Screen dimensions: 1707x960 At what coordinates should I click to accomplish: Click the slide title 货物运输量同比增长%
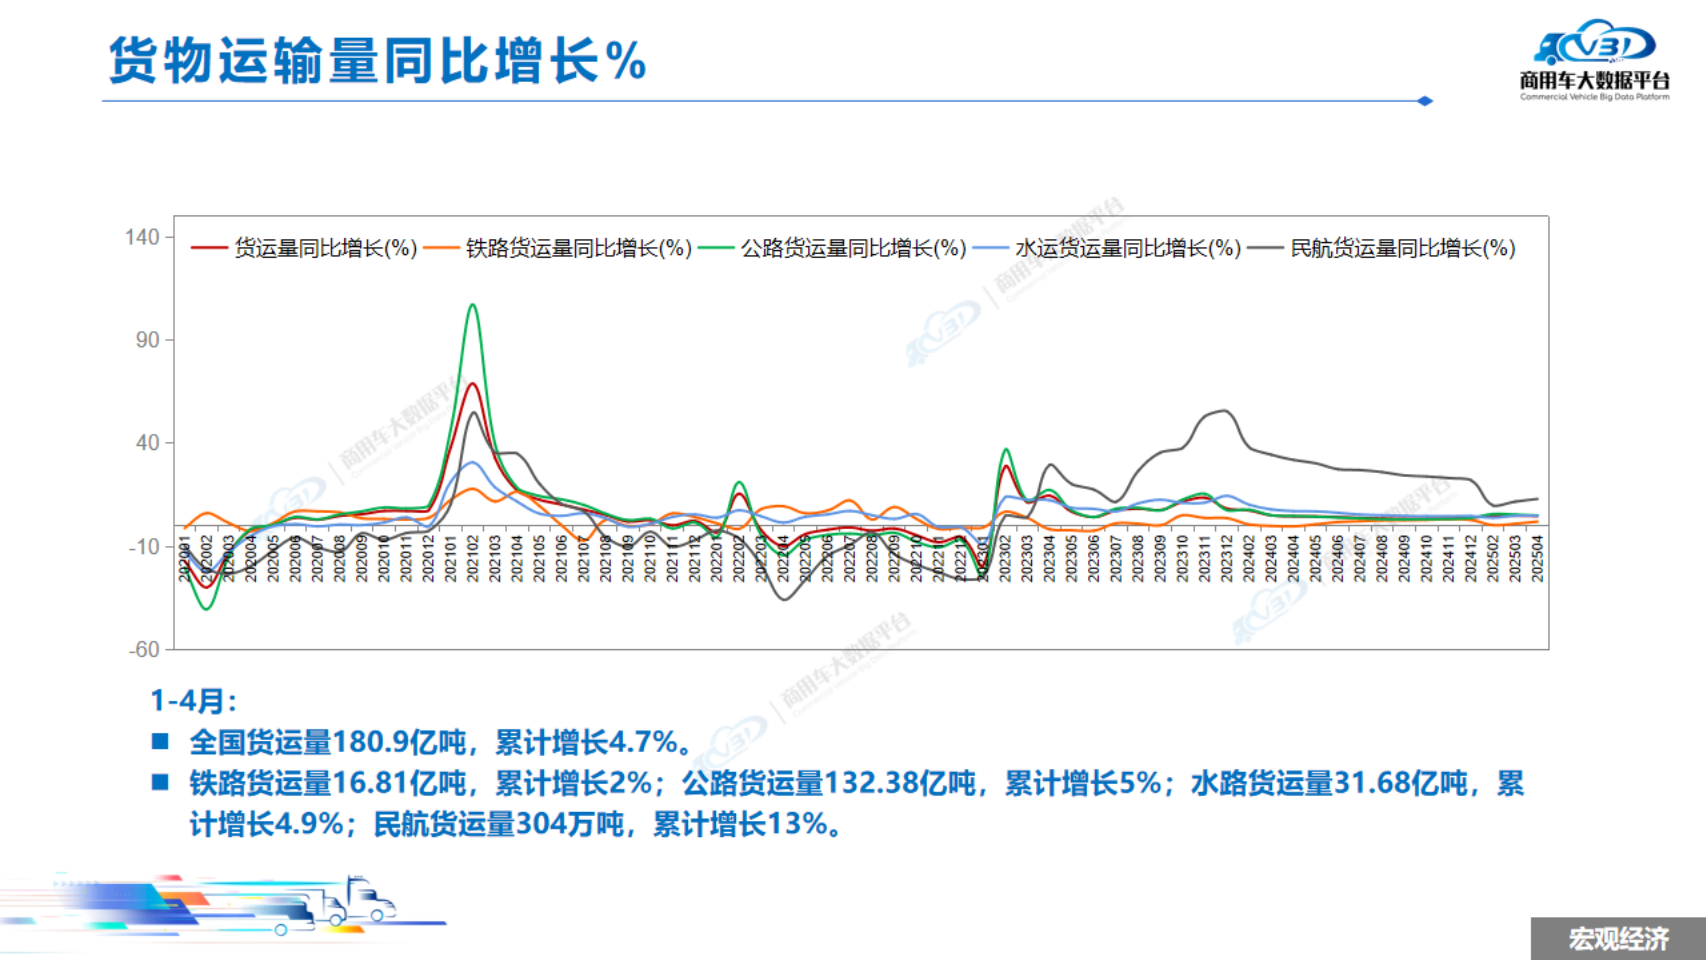[377, 60]
